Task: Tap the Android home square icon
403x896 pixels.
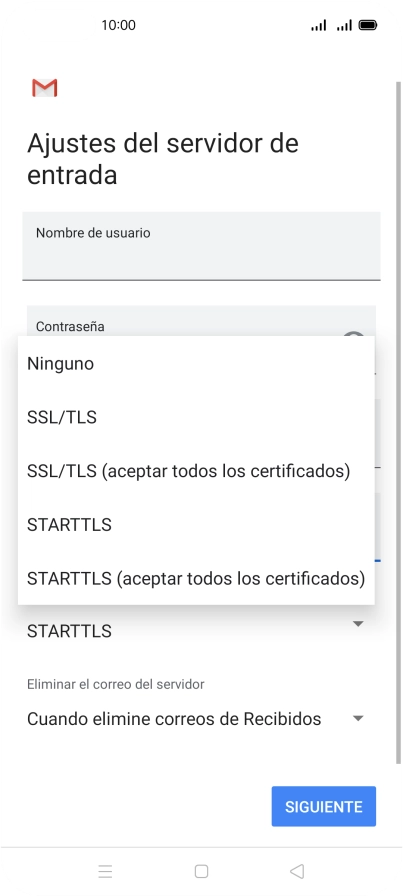Action: coord(201,871)
